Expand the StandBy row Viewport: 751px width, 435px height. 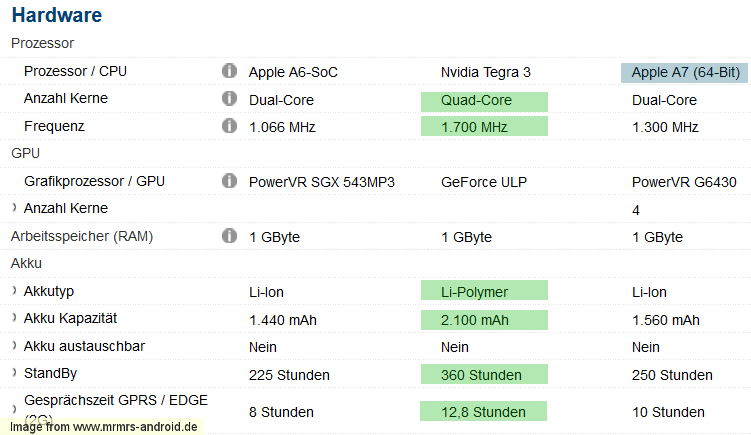point(14,372)
